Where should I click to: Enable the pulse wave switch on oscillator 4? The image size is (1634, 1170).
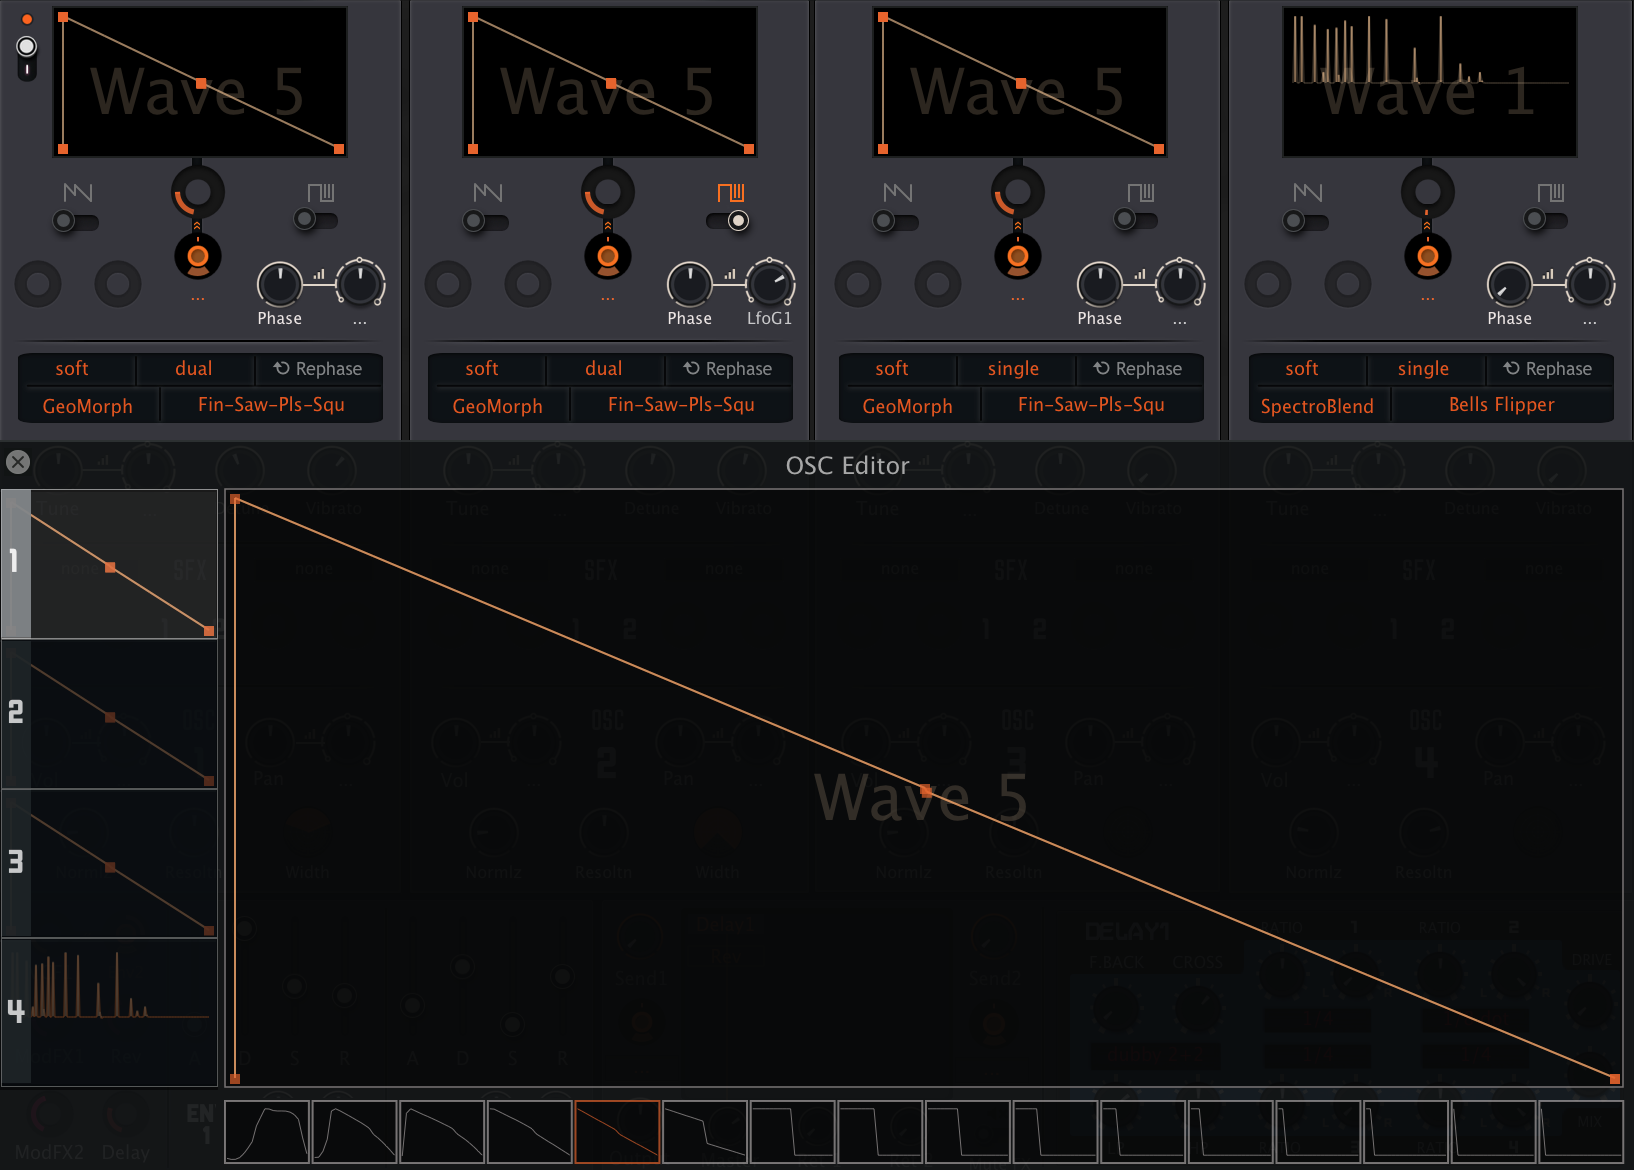tap(1546, 219)
